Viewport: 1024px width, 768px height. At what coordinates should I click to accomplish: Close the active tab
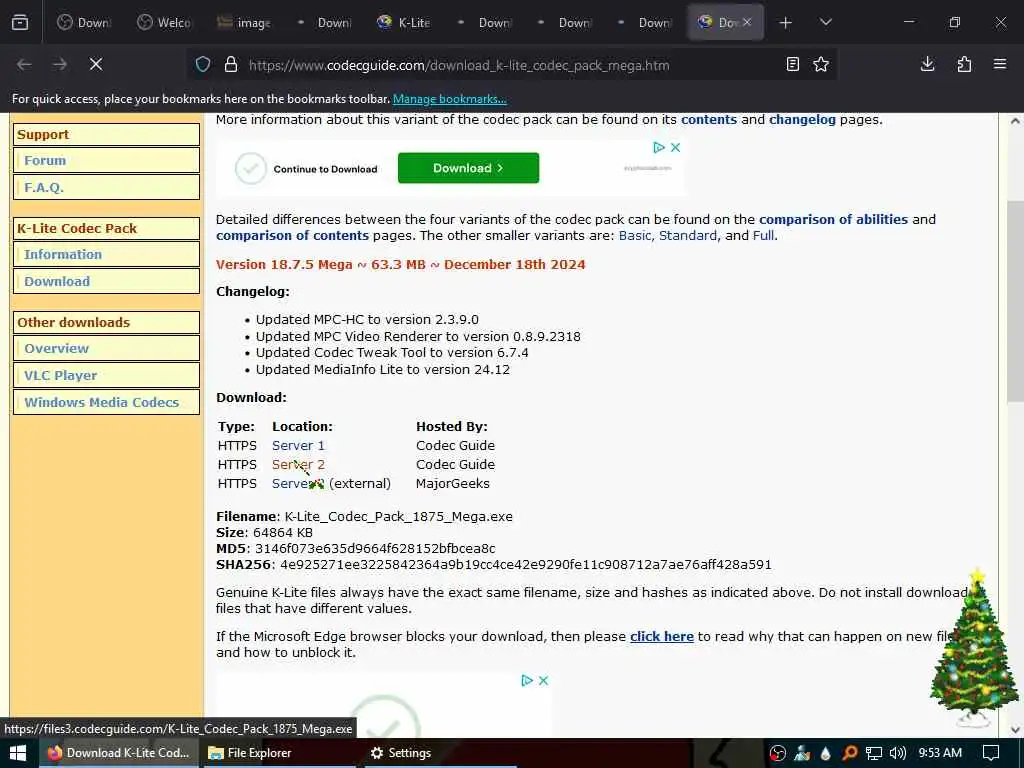(747, 22)
